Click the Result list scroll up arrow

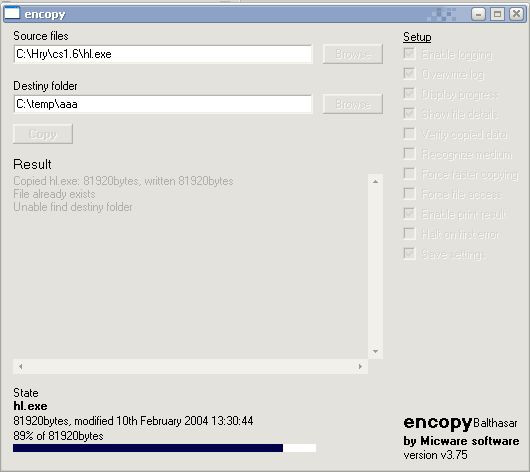click(375, 182)
